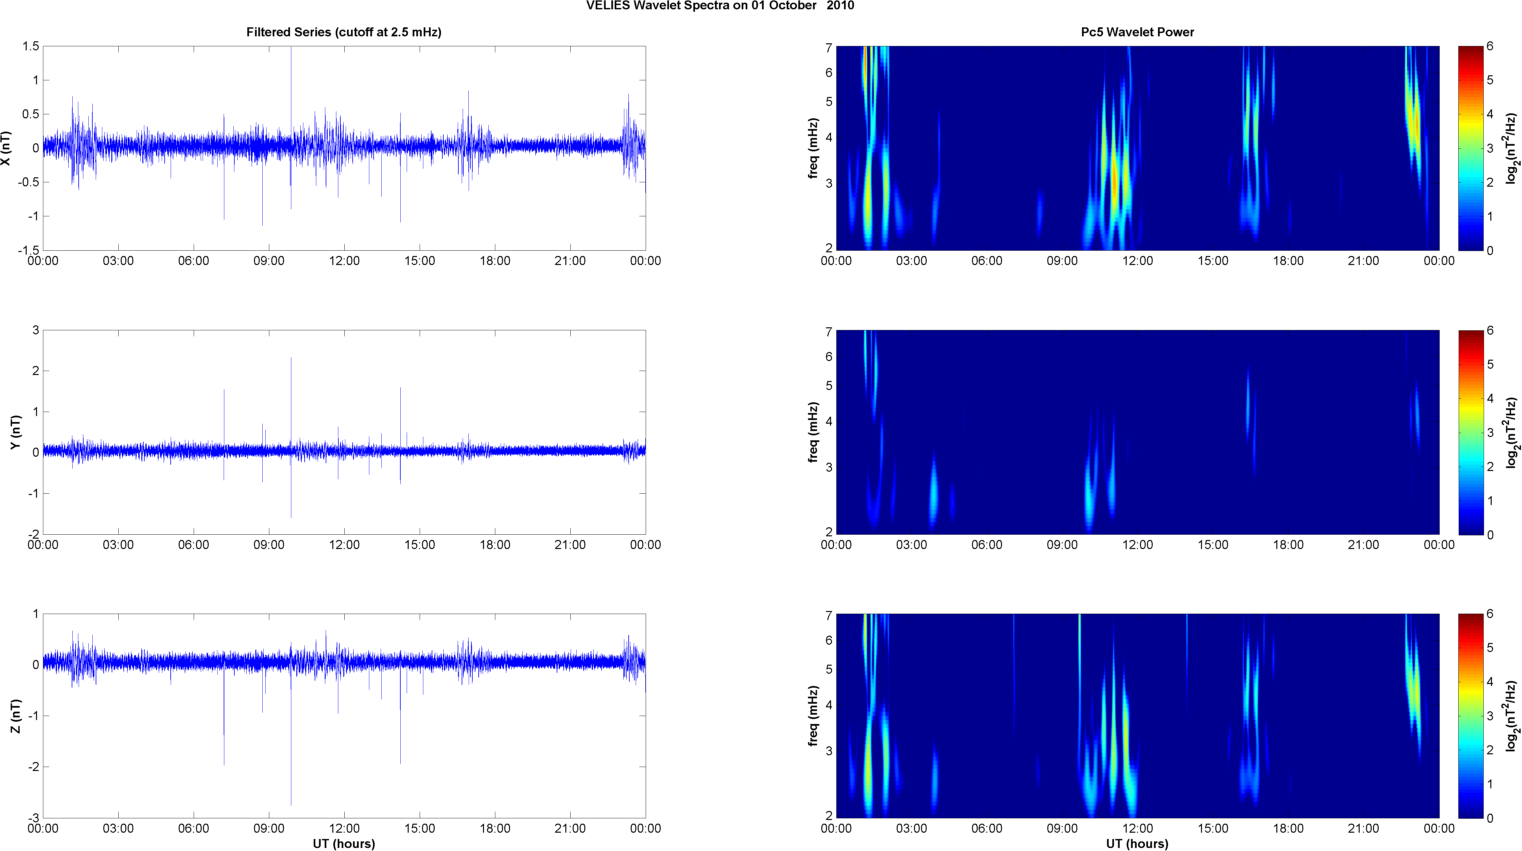Select 'freq (mHz)' label of the middle spectrogram

coord(814,432)
